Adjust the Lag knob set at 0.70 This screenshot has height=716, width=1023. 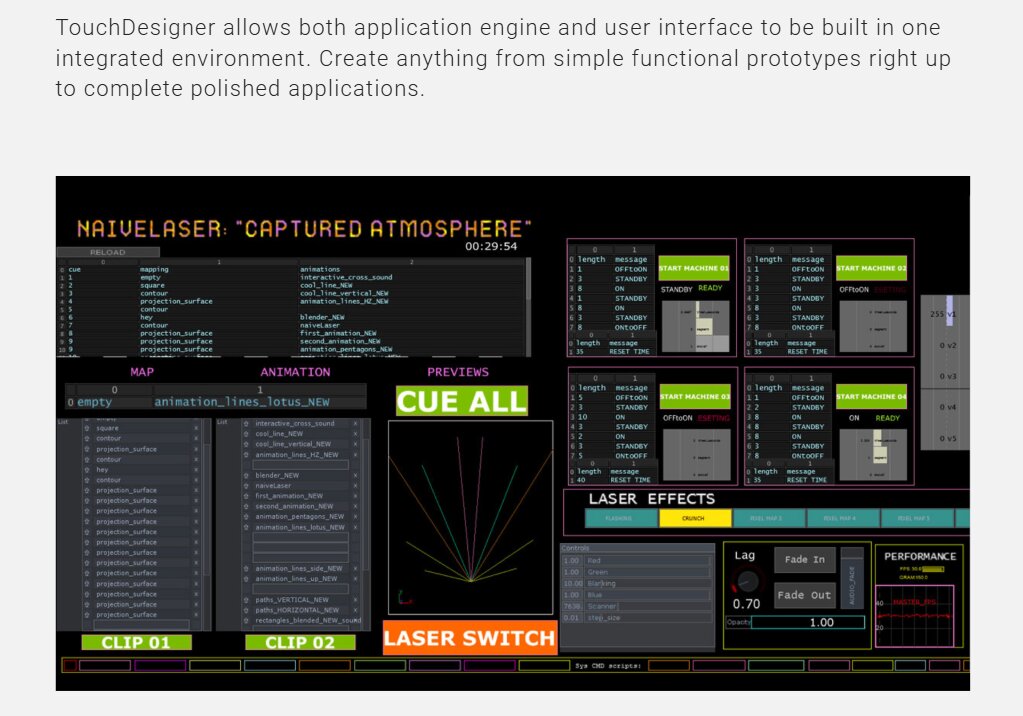pos(746,581)
